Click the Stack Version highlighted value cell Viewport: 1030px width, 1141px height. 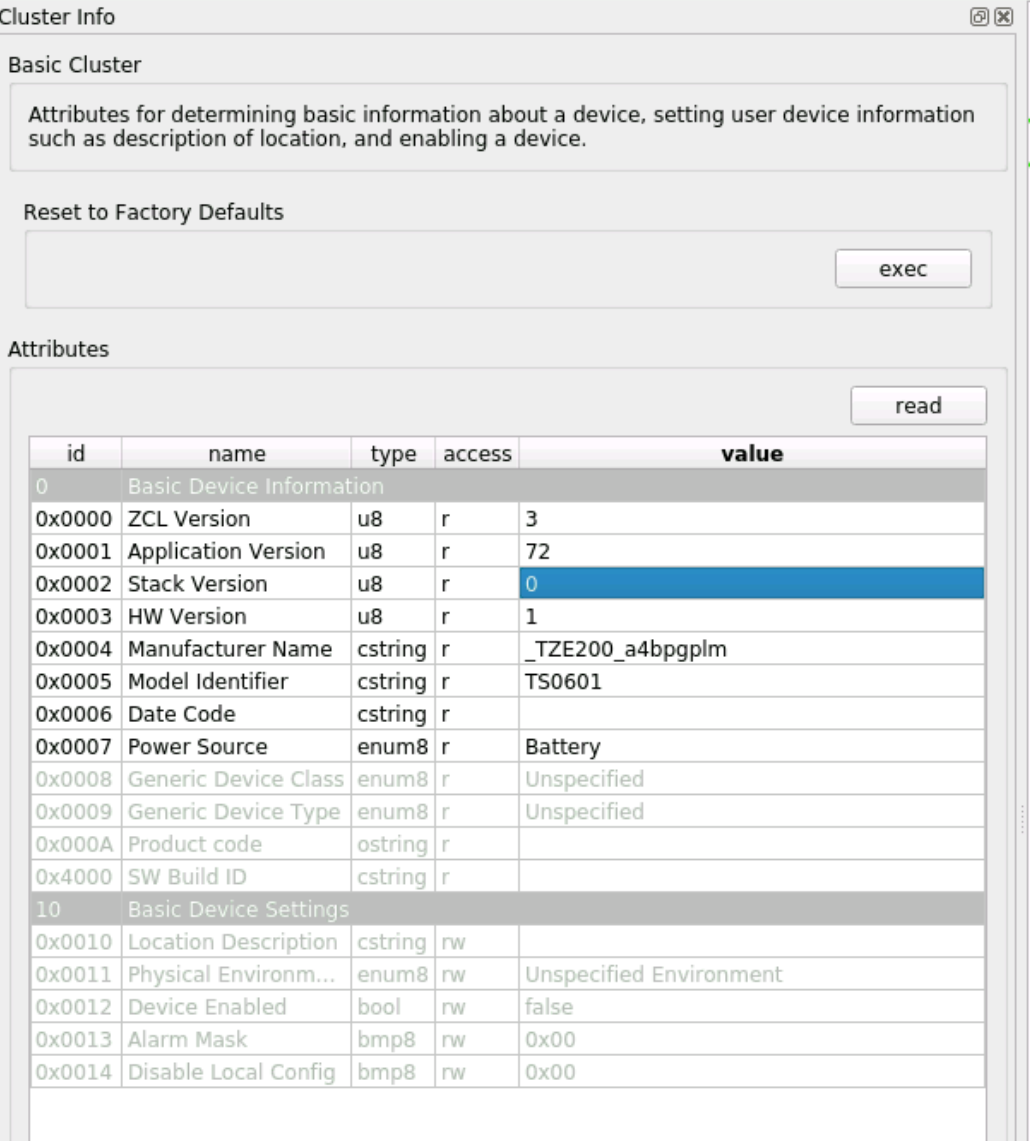752,584
